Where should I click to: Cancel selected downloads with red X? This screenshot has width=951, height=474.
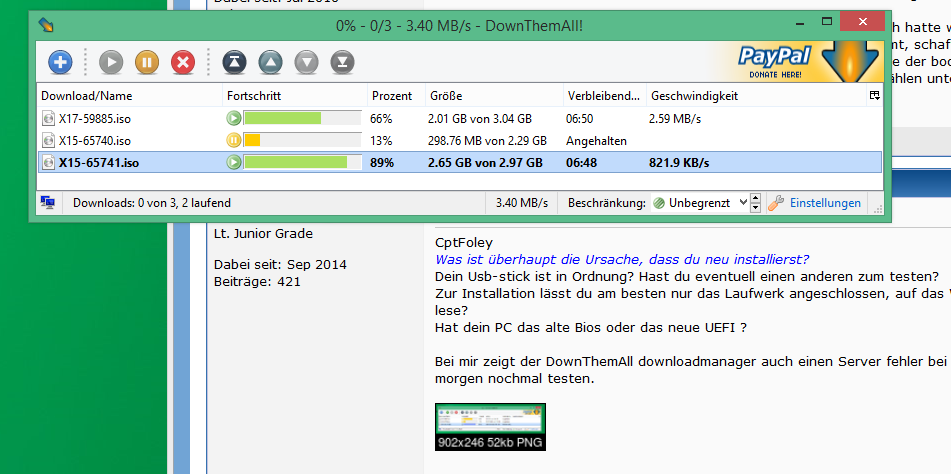point(183,62)
